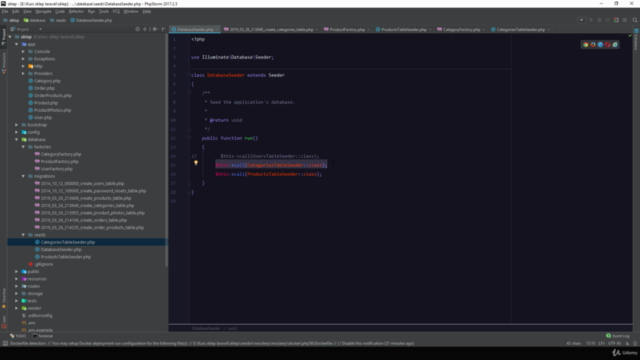The height and width of the screenshot is (360, 640).
Task: Click database breadcrumb in navigation bar
Action: 35,20
